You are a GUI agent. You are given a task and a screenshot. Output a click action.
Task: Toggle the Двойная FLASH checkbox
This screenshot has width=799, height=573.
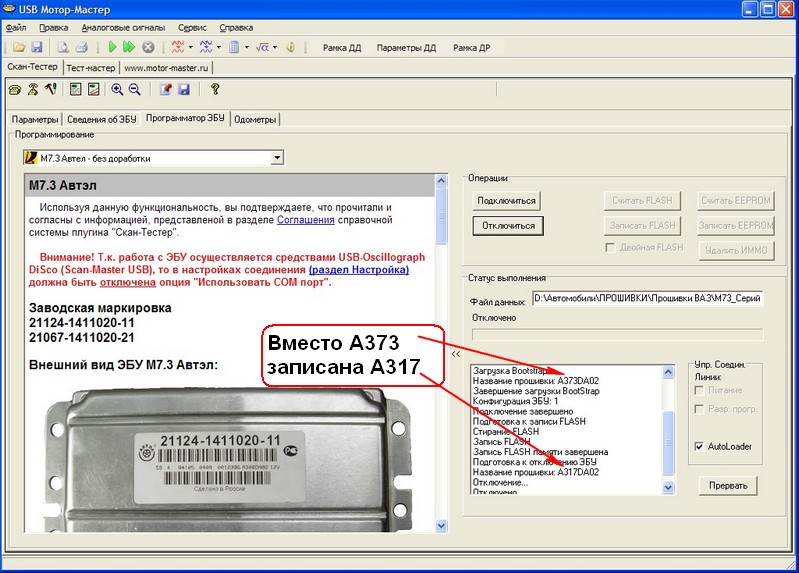coord(612,247)
